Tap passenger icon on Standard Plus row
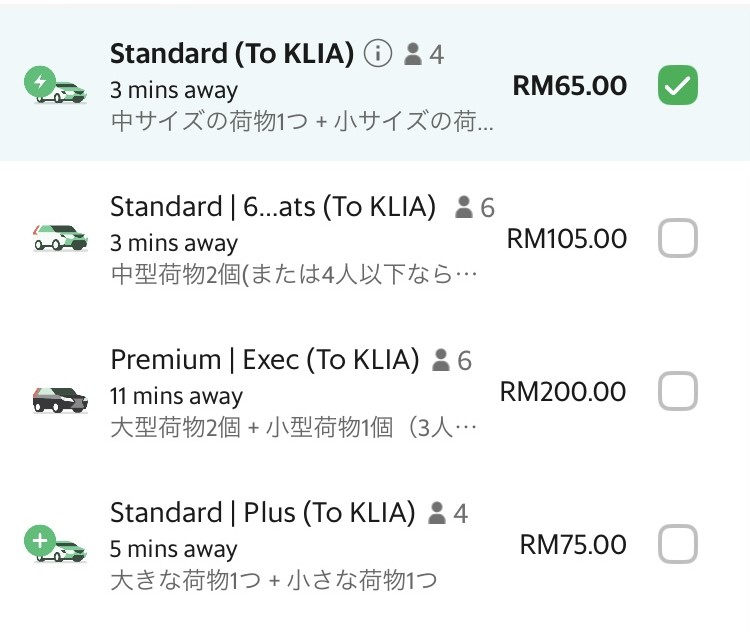This screenshot has width=750, height=632. coord(437,513)
